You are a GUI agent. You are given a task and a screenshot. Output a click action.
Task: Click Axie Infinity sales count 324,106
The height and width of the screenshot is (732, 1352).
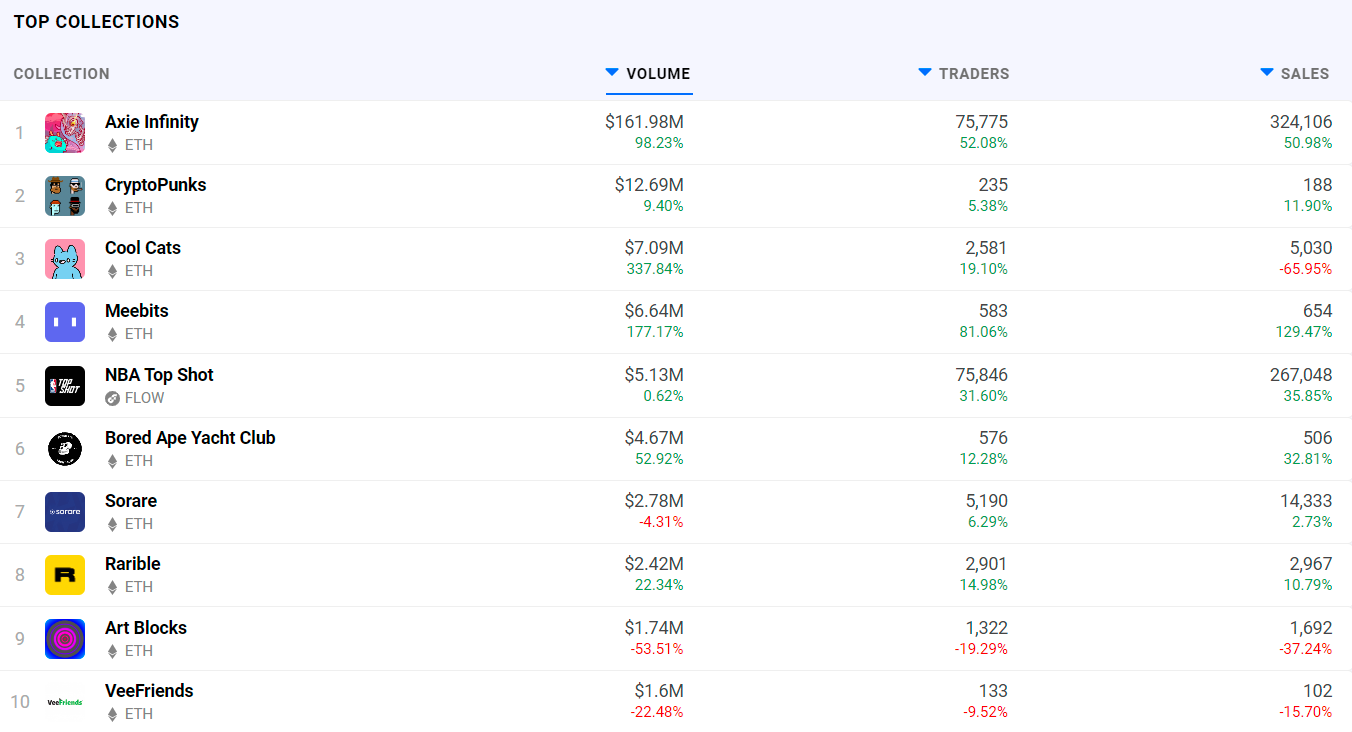tap(1301, 122)
